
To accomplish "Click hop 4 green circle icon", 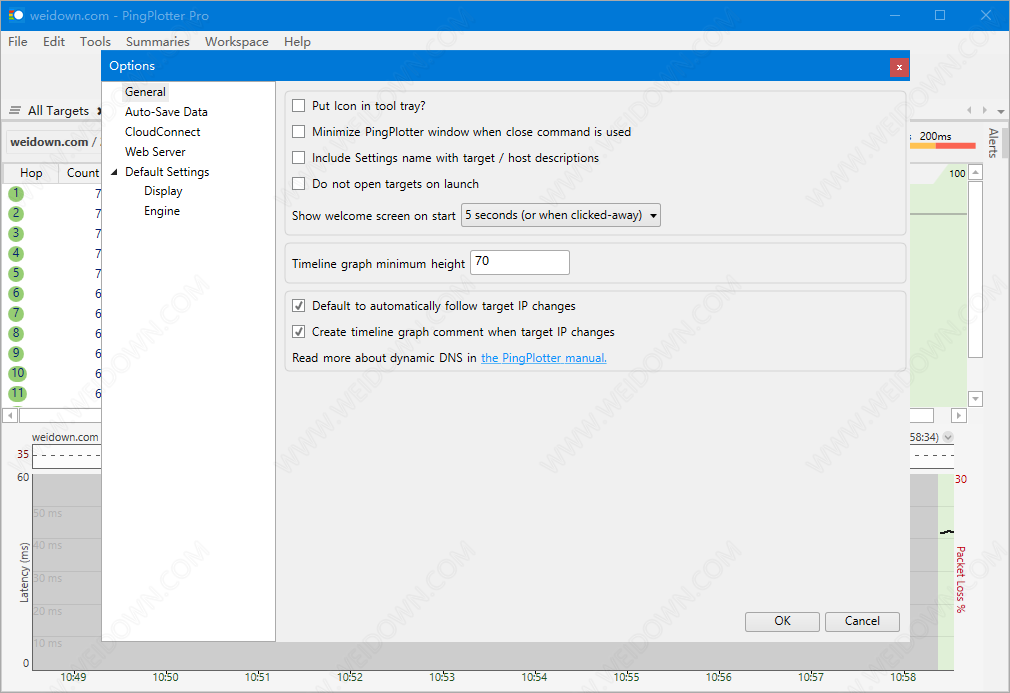I will click(x=16, y=253).
